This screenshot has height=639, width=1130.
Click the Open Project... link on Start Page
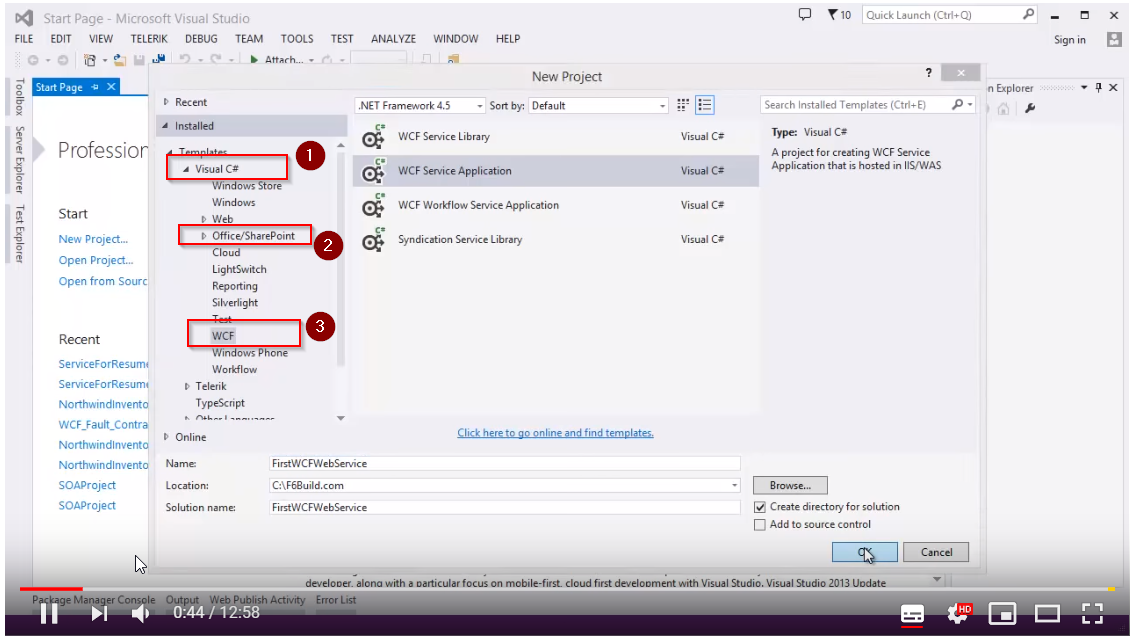click(96, 260)
